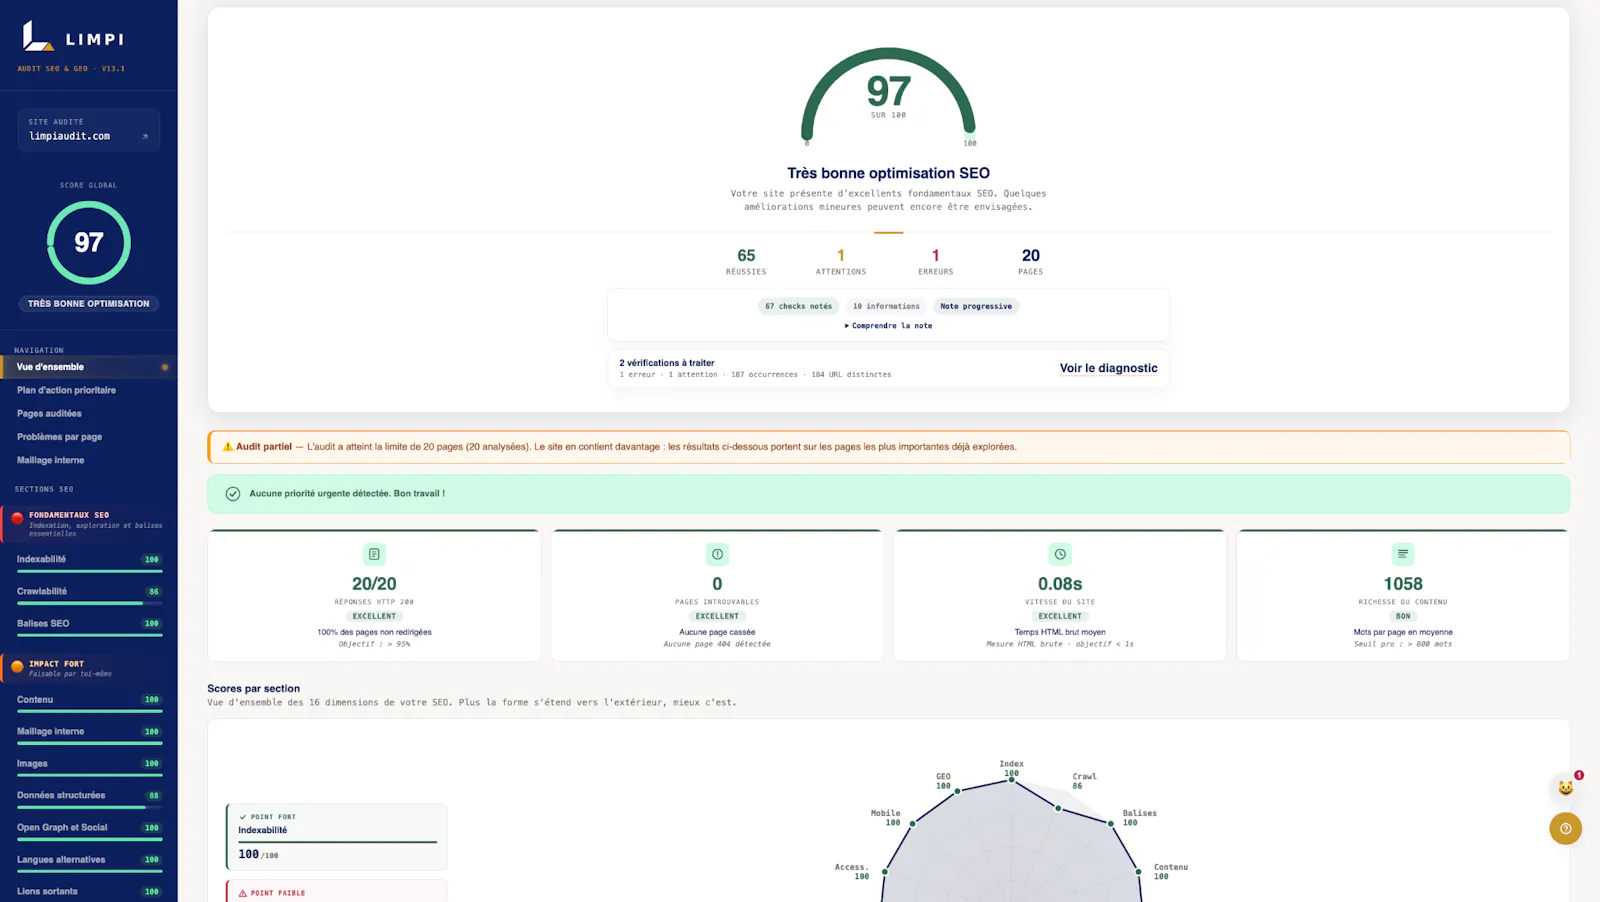Click the 65 Réussies stat
Image resolution: width=1600 pixels, height=902 pixels.
pos(746,261)
